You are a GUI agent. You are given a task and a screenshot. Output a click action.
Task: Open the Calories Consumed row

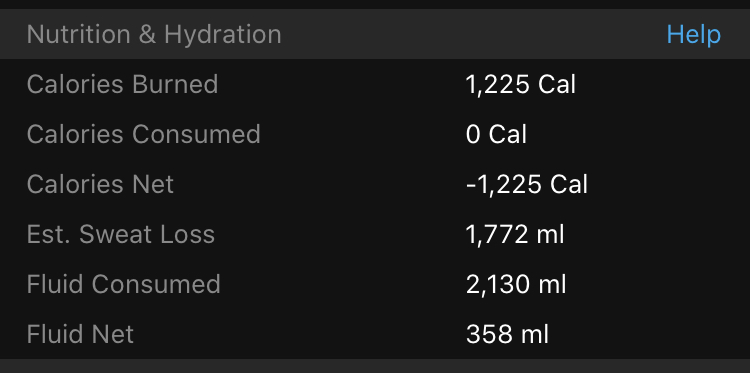375,134
